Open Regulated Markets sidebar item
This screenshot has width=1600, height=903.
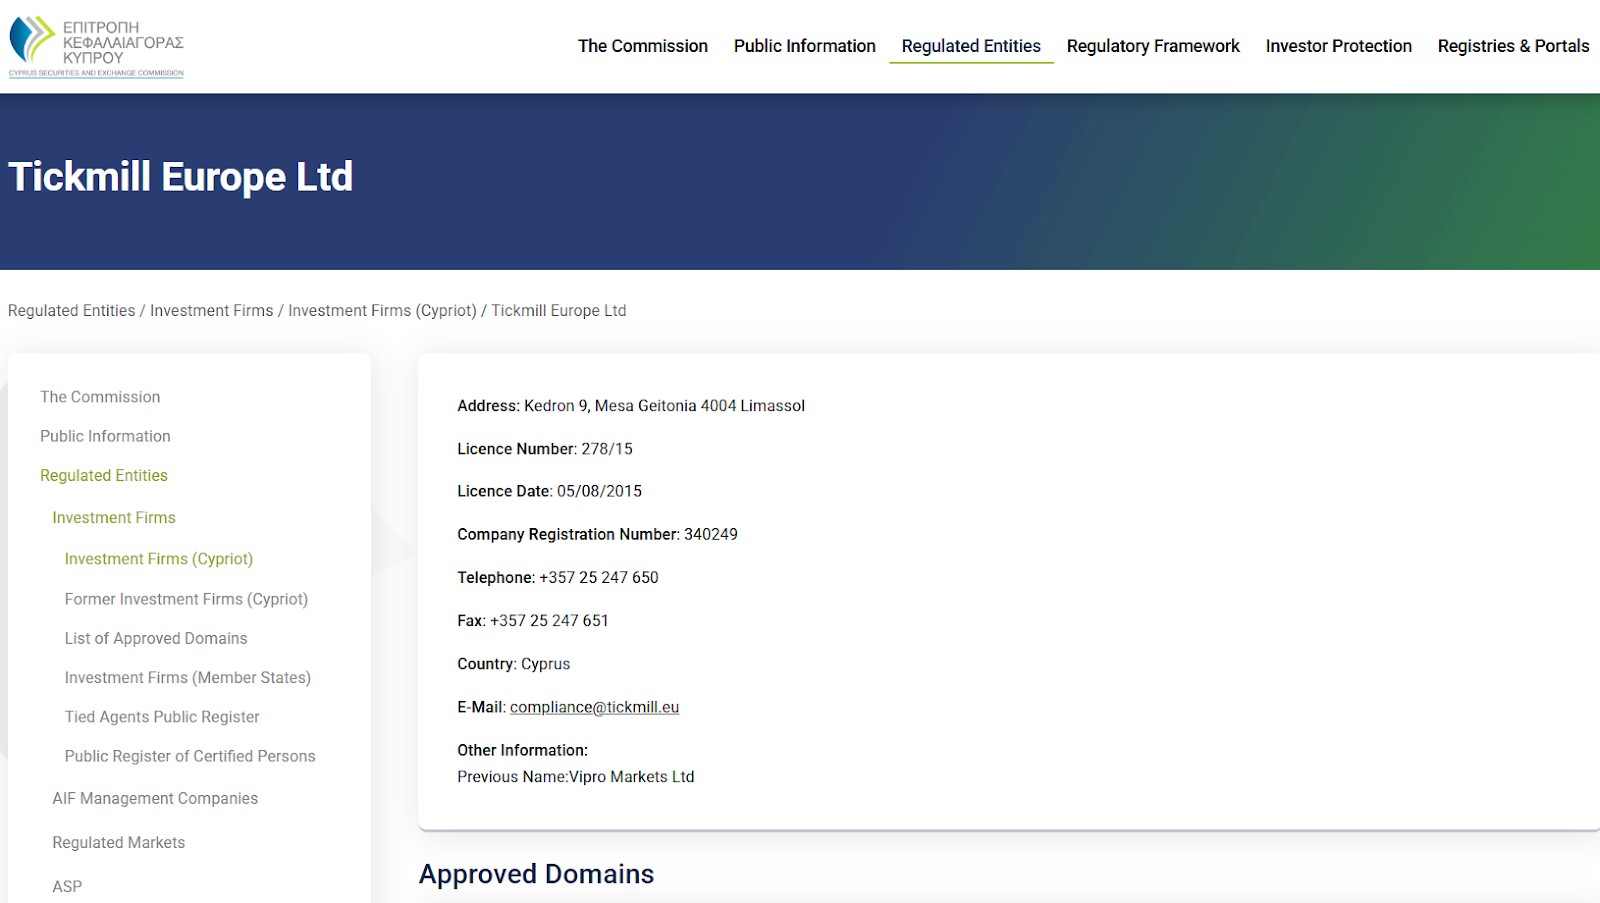(x=119, y=843)
